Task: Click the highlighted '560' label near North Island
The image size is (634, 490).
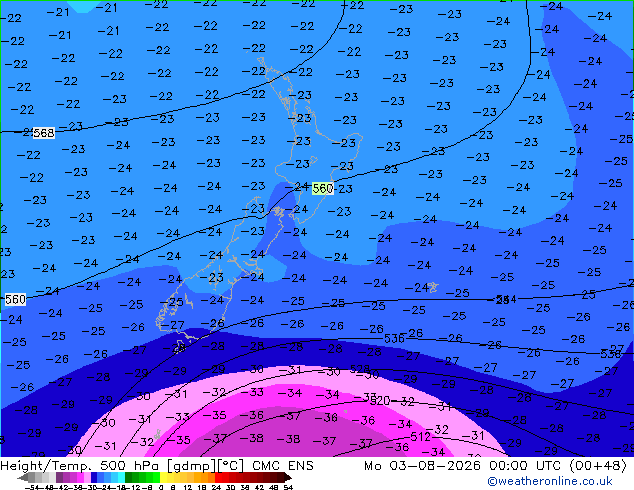Action: 323,188
